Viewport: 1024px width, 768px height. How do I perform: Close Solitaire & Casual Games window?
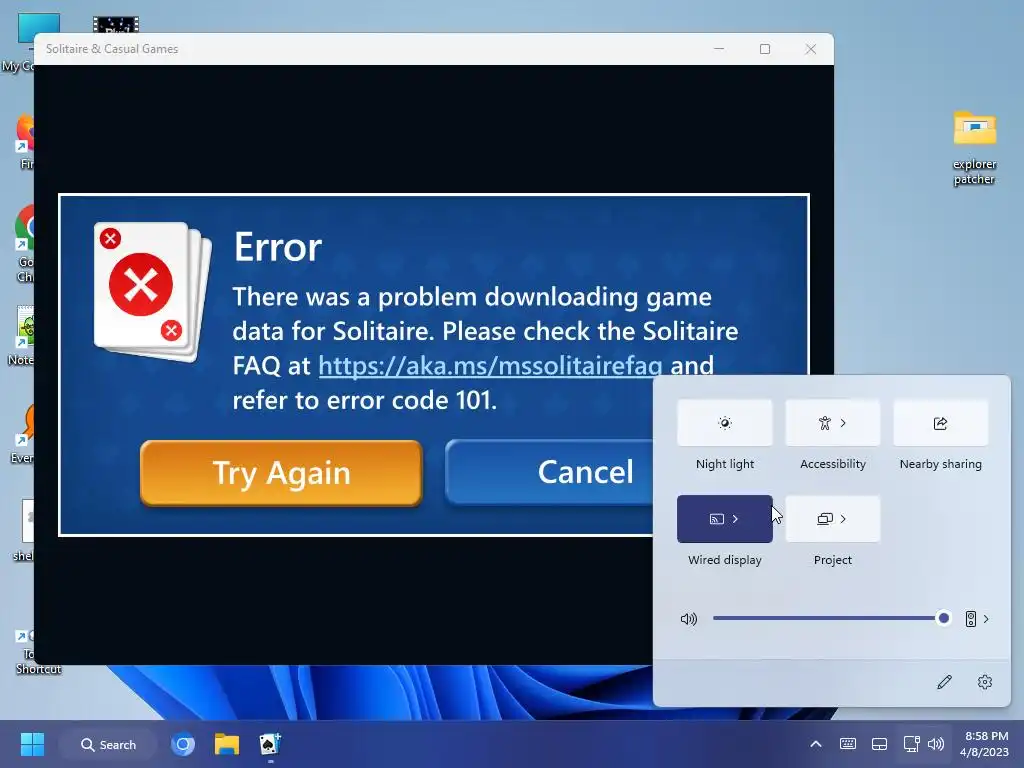pyautogui.click(x=810, y=49)
